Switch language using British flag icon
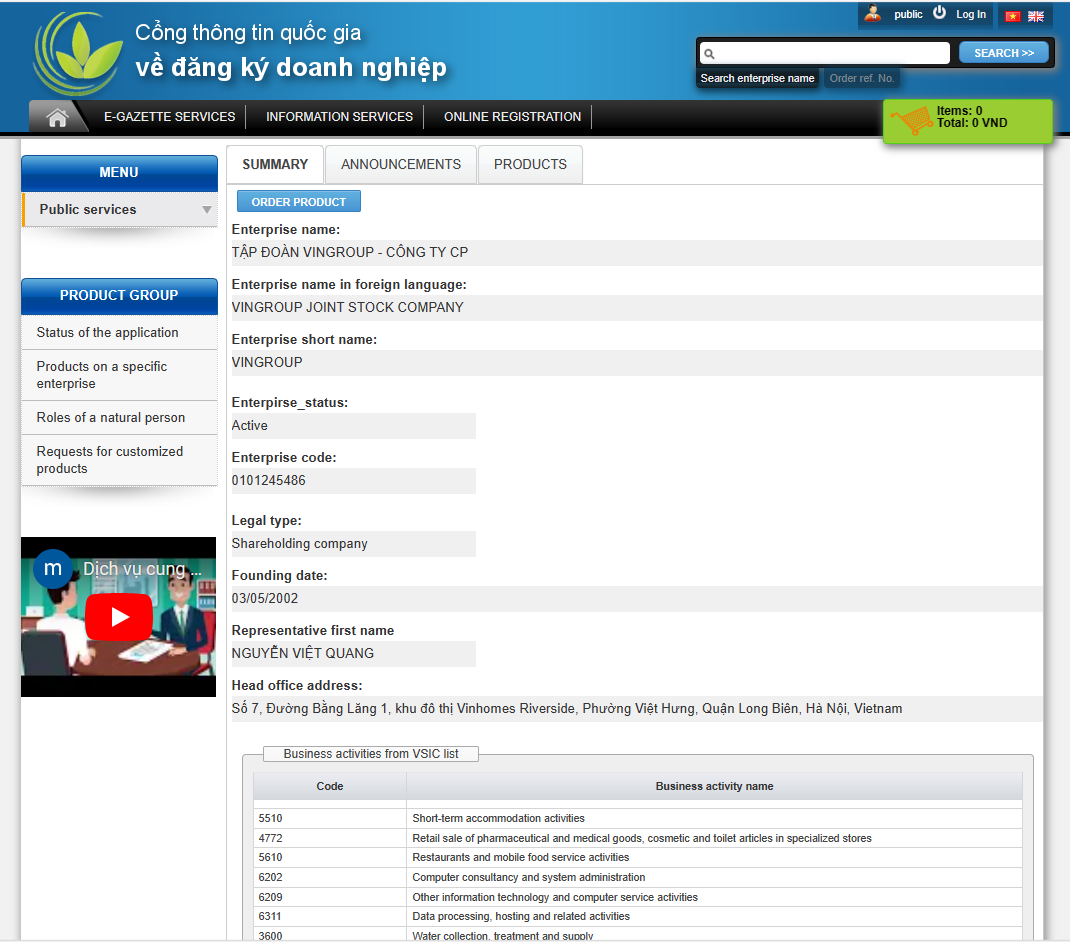 1036,16
